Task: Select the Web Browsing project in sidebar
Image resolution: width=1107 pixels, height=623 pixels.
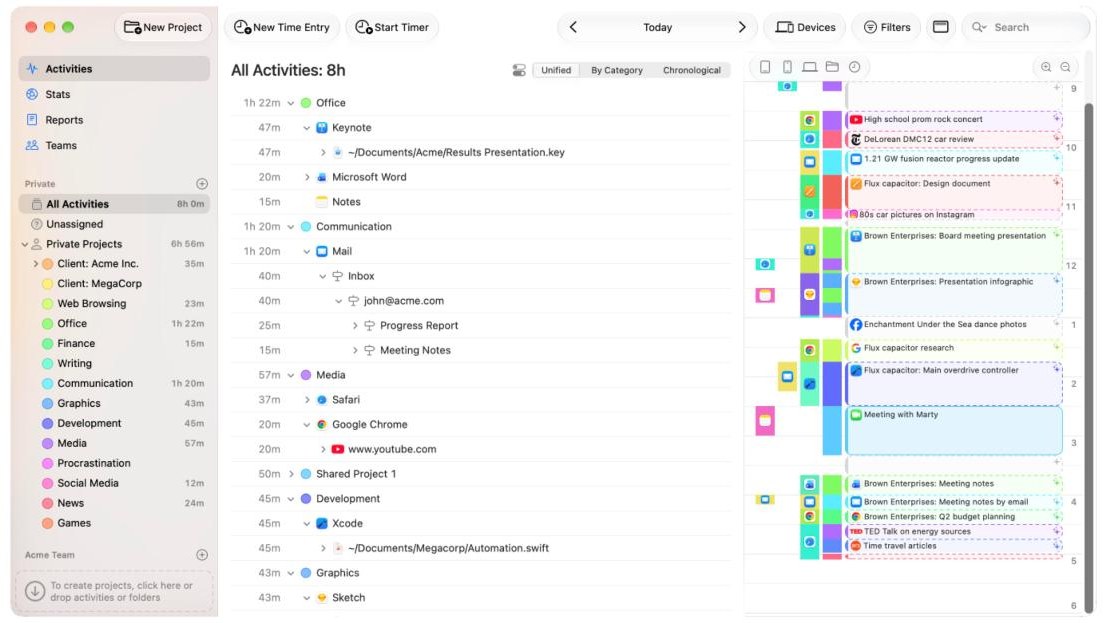Action: click(114, 304)
